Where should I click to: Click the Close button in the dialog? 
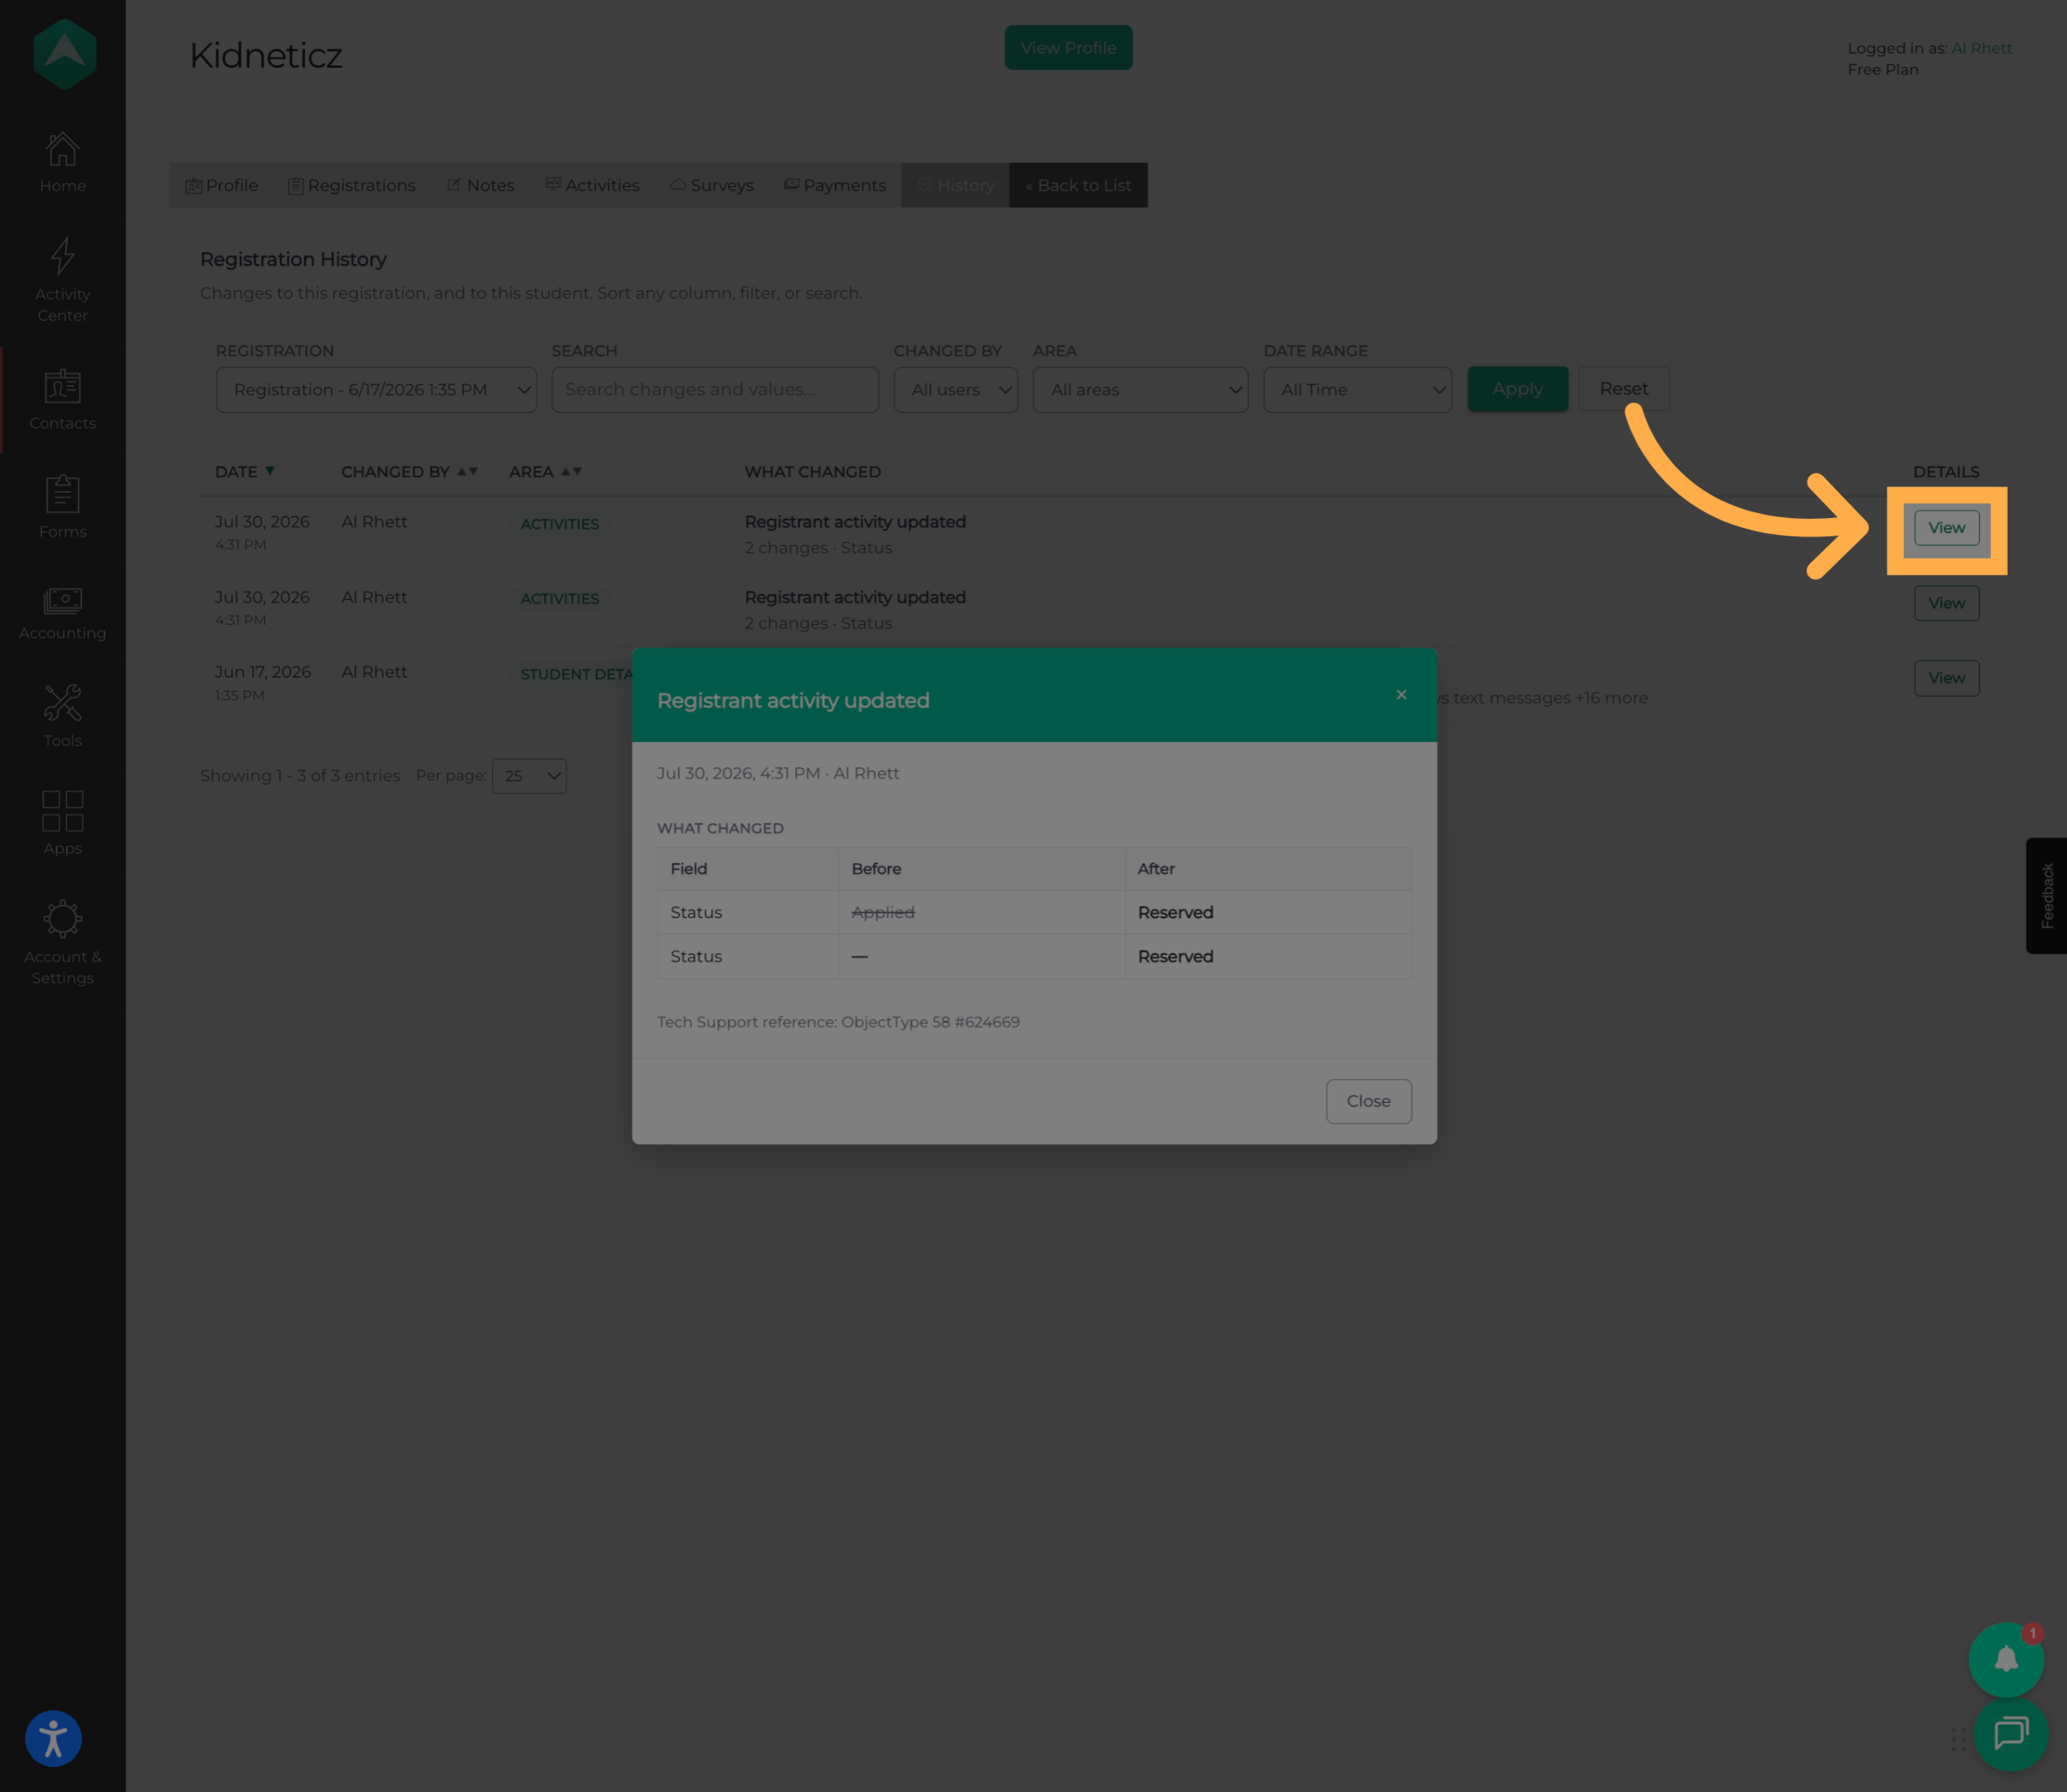click(x=1368, y=1101)
